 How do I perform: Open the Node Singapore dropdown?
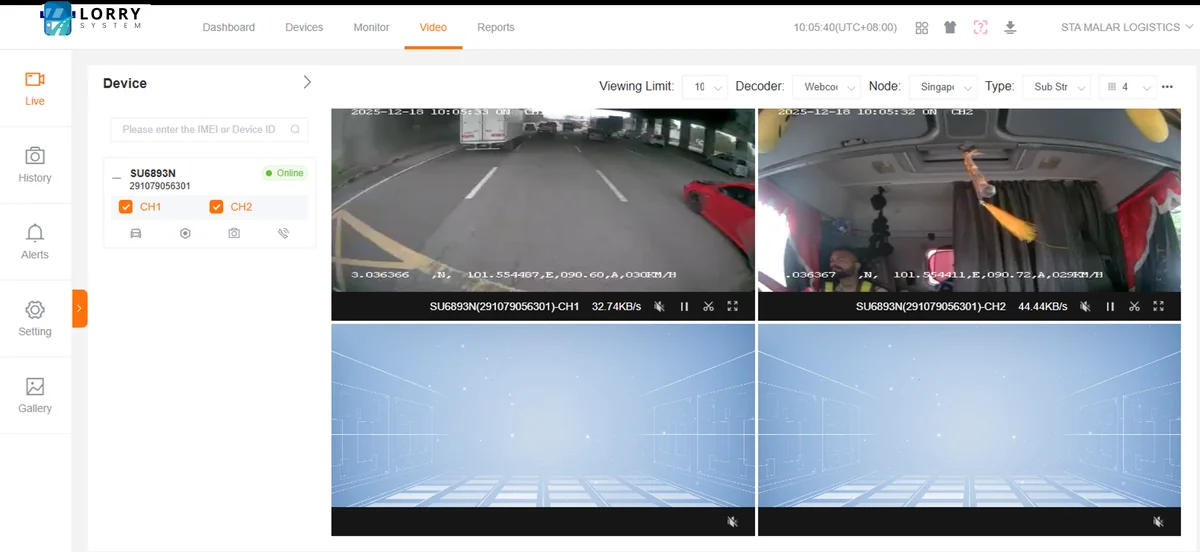pyautogui.click(x=943, y=87)
